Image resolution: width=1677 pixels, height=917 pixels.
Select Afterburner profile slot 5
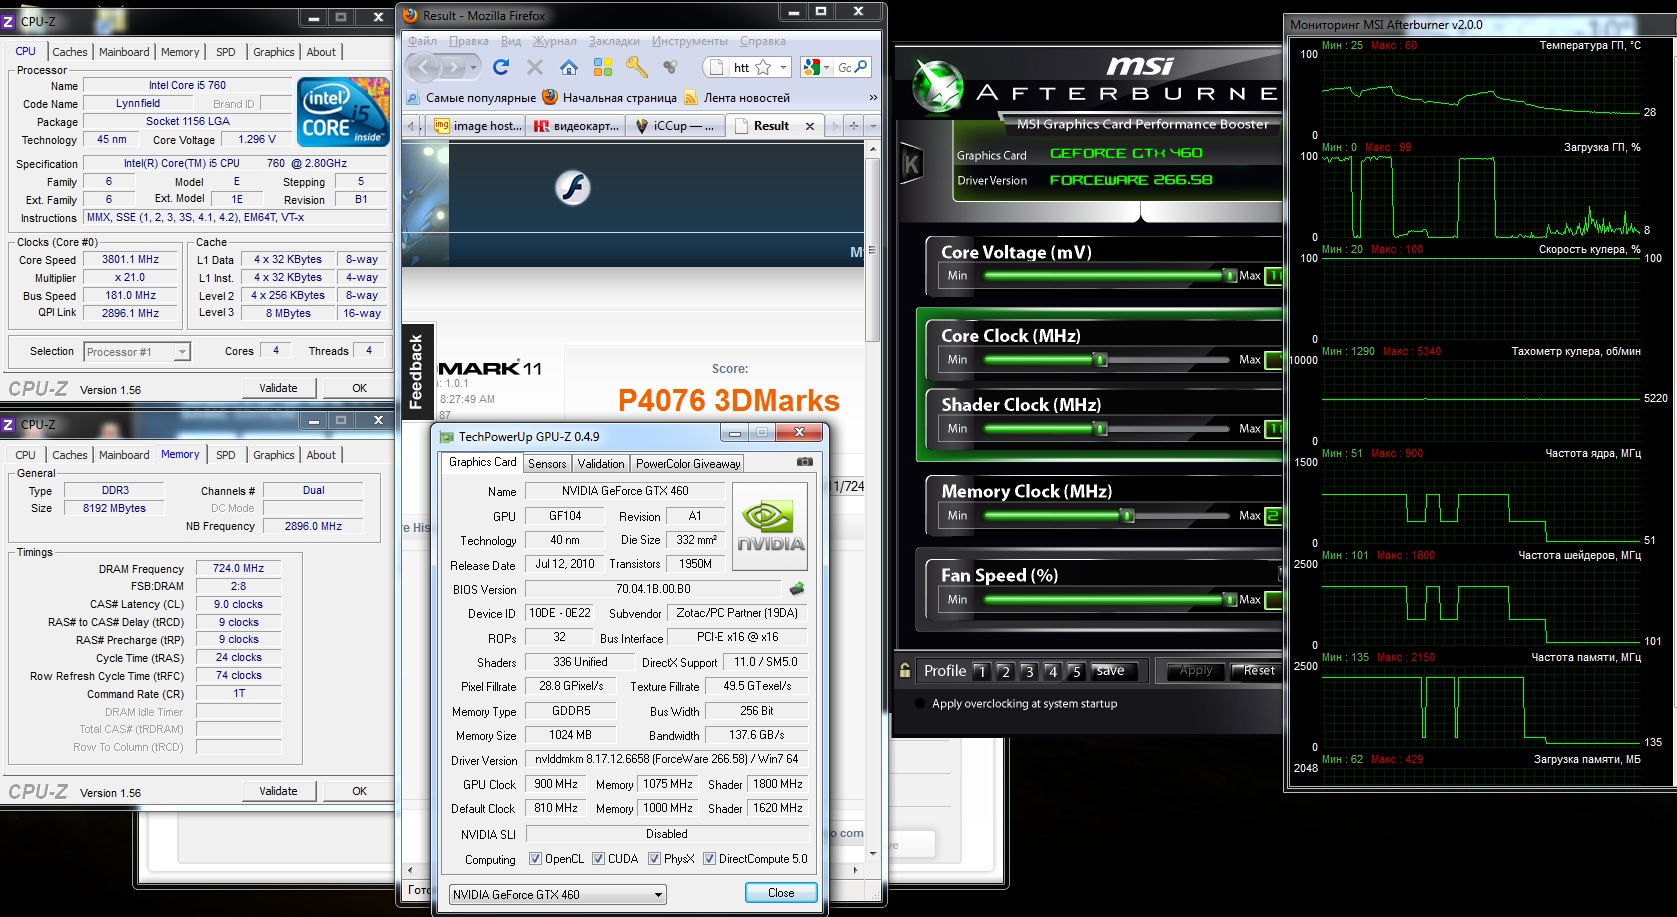(1077, 671)
